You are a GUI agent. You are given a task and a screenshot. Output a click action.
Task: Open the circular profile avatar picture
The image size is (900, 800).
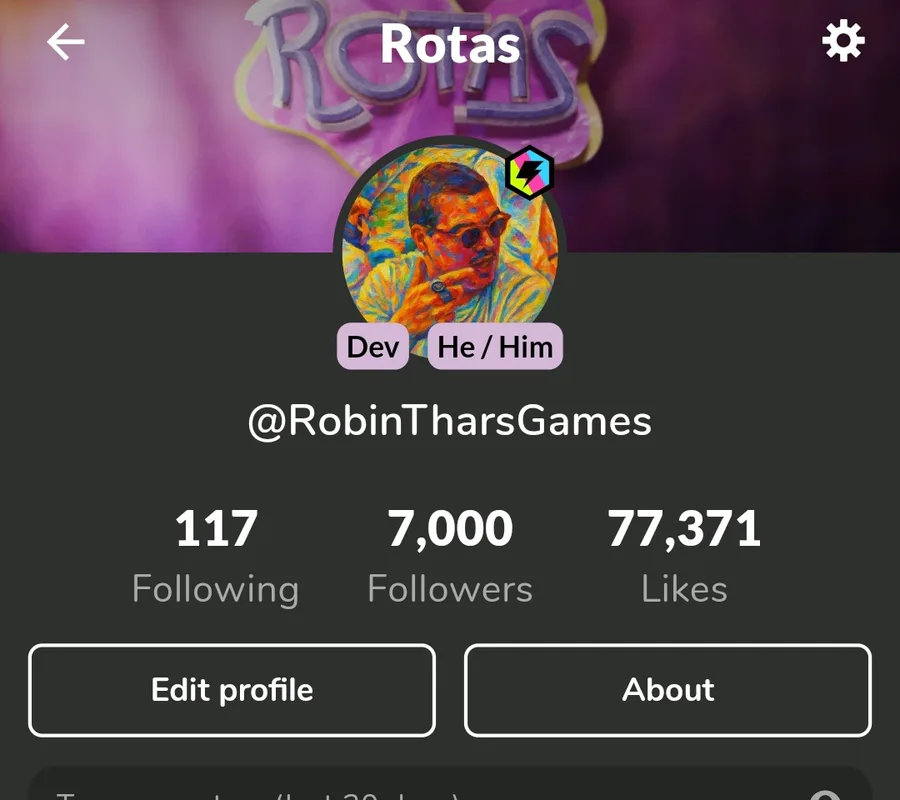click(x=450, y=247)
